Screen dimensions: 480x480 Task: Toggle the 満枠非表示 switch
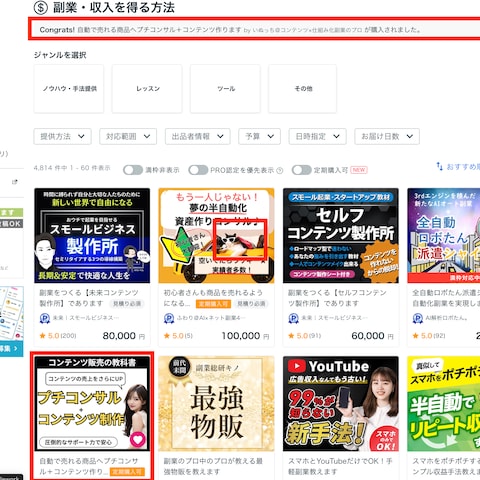(133, 170)
